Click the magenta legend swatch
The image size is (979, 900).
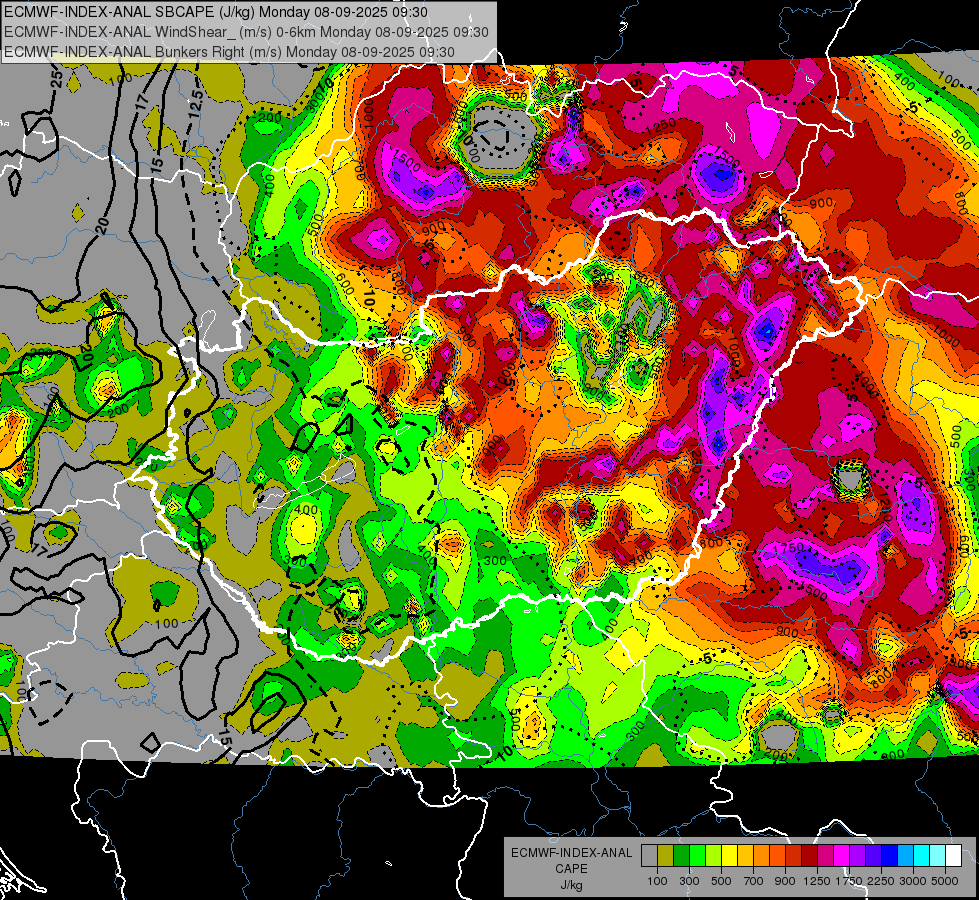841,856
